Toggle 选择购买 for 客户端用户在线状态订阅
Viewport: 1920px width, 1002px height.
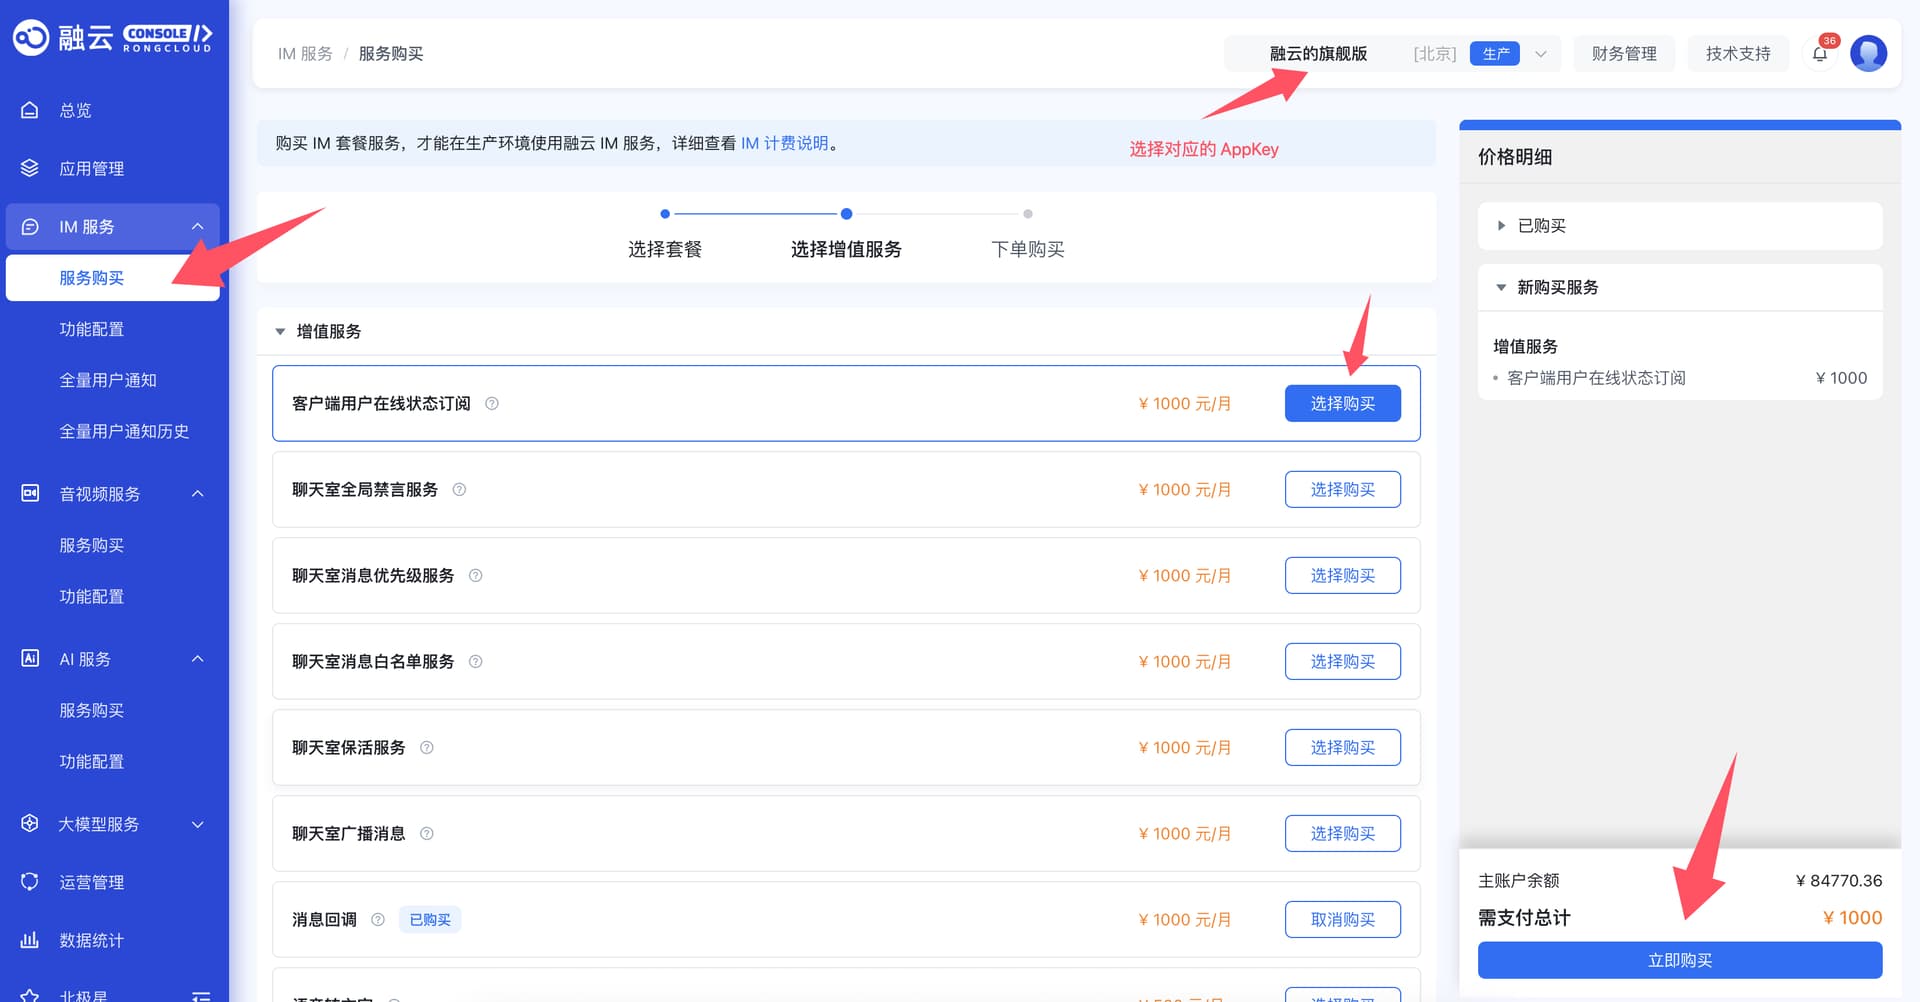click(x=1342, y=404)
